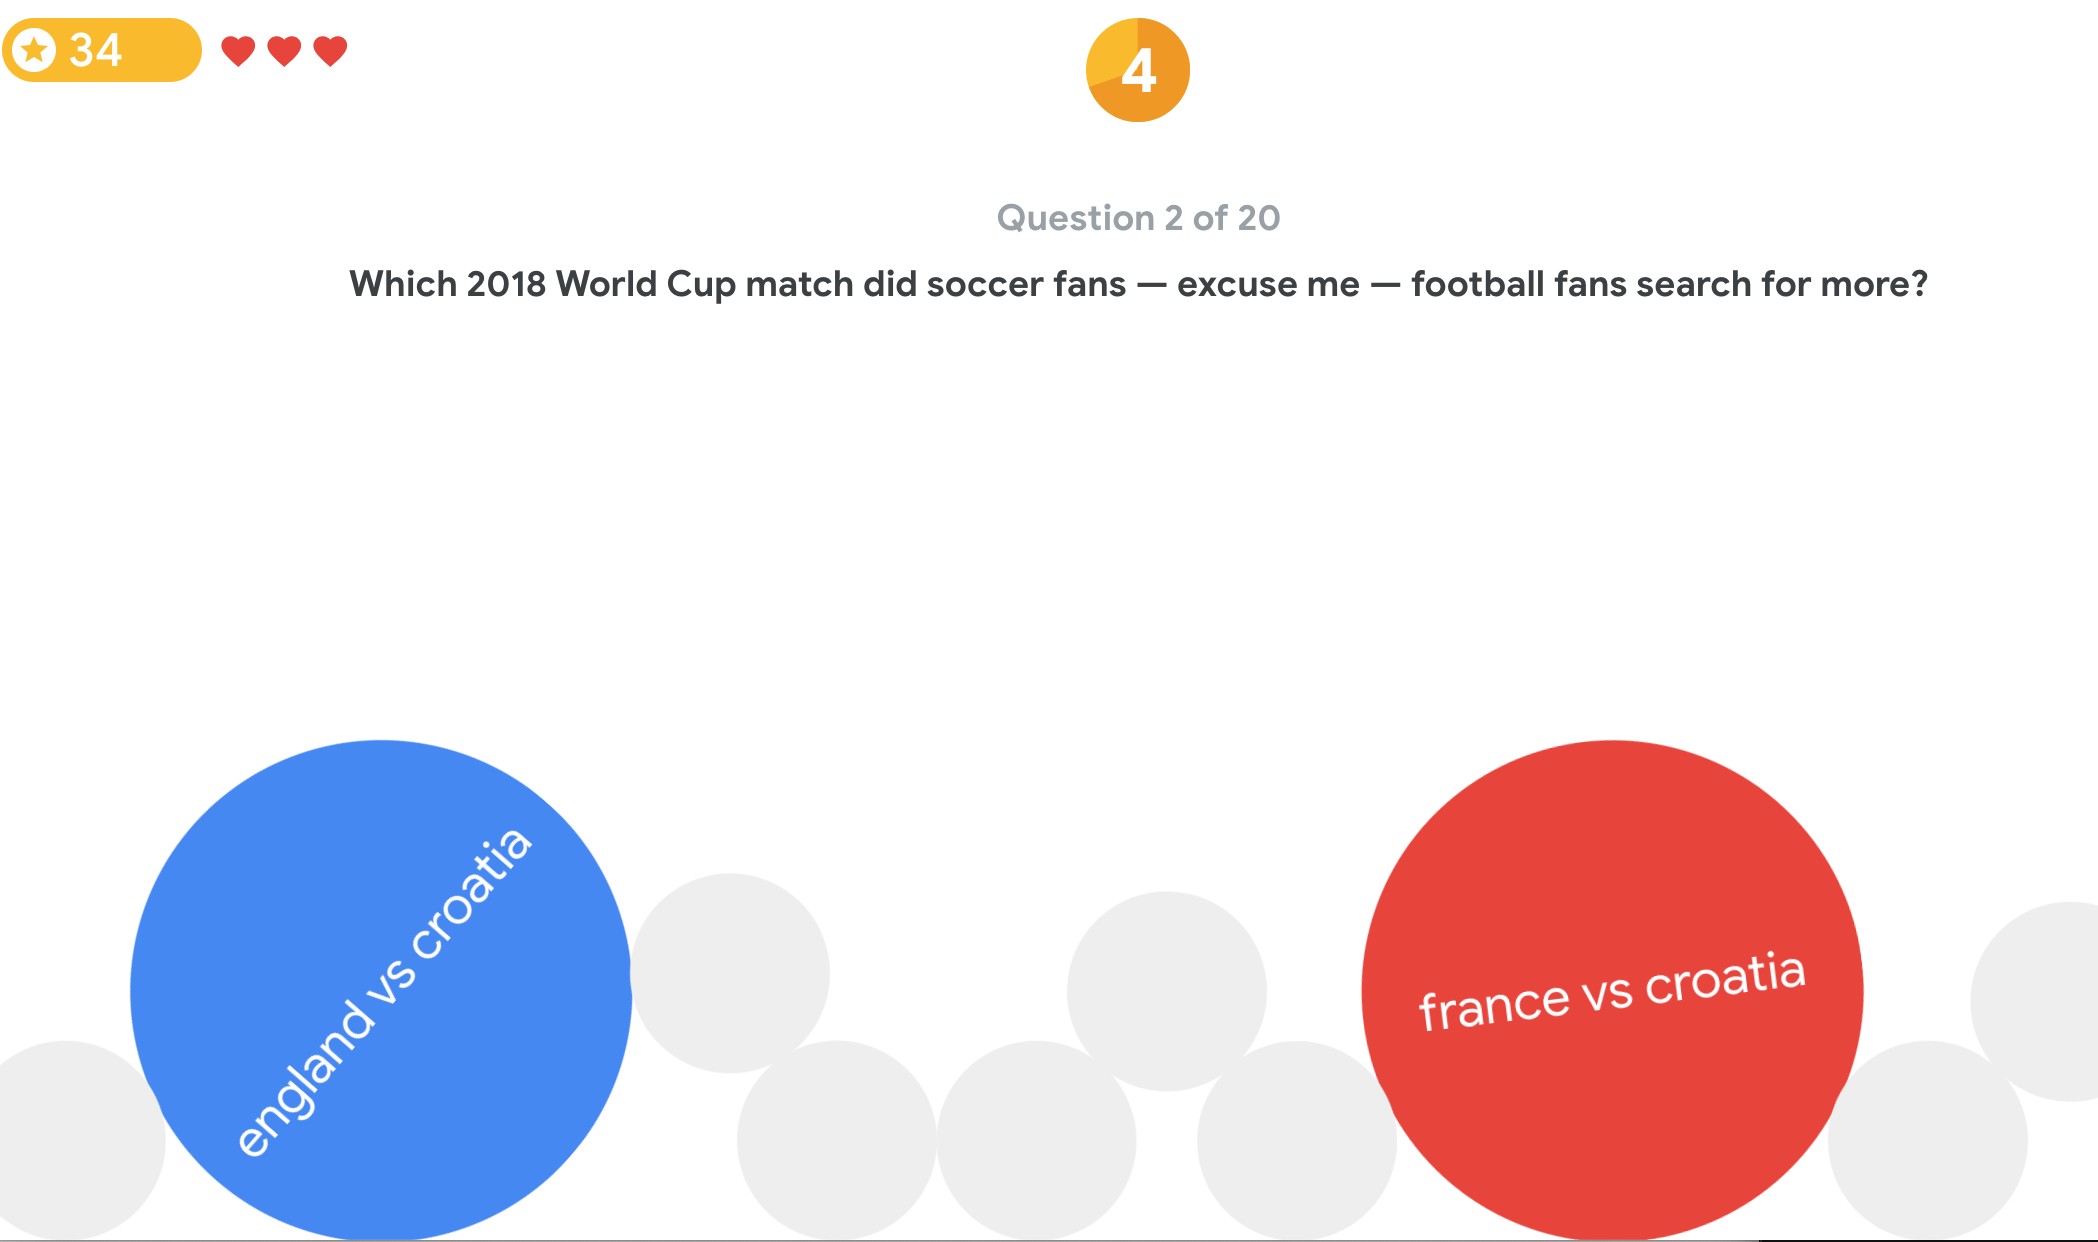
Task: Click the number 34 in score badge
Action: 95,50
